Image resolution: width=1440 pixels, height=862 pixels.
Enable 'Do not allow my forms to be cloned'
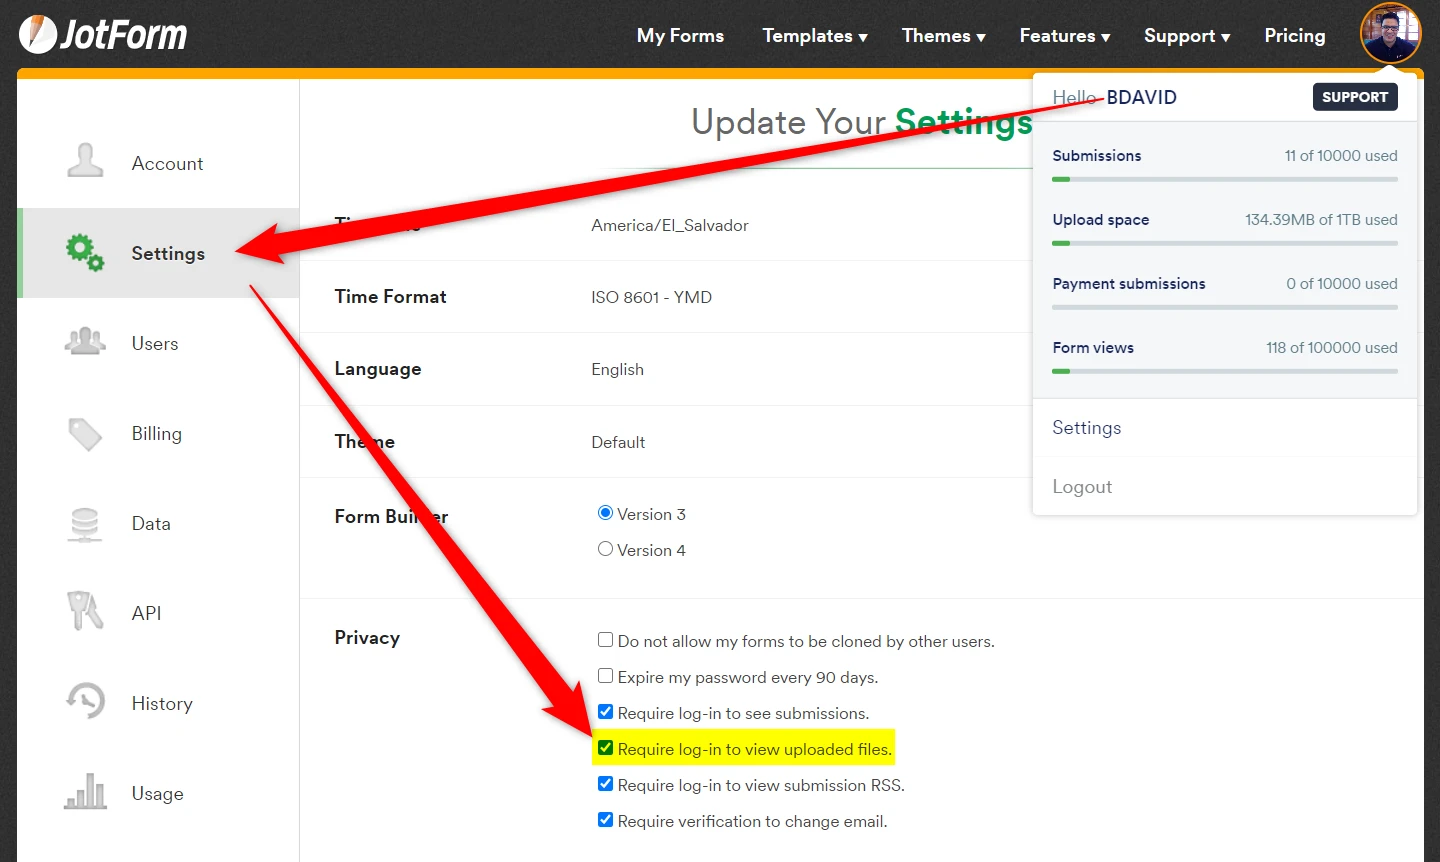tap(605, 640)
